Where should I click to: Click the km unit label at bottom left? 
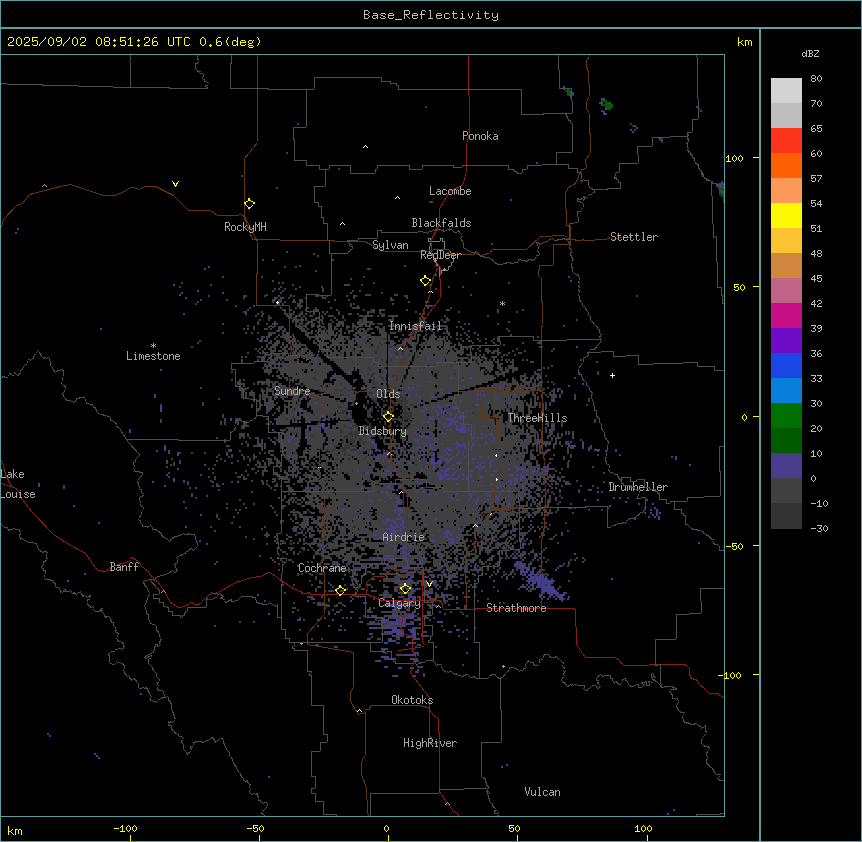click(15, 830)
